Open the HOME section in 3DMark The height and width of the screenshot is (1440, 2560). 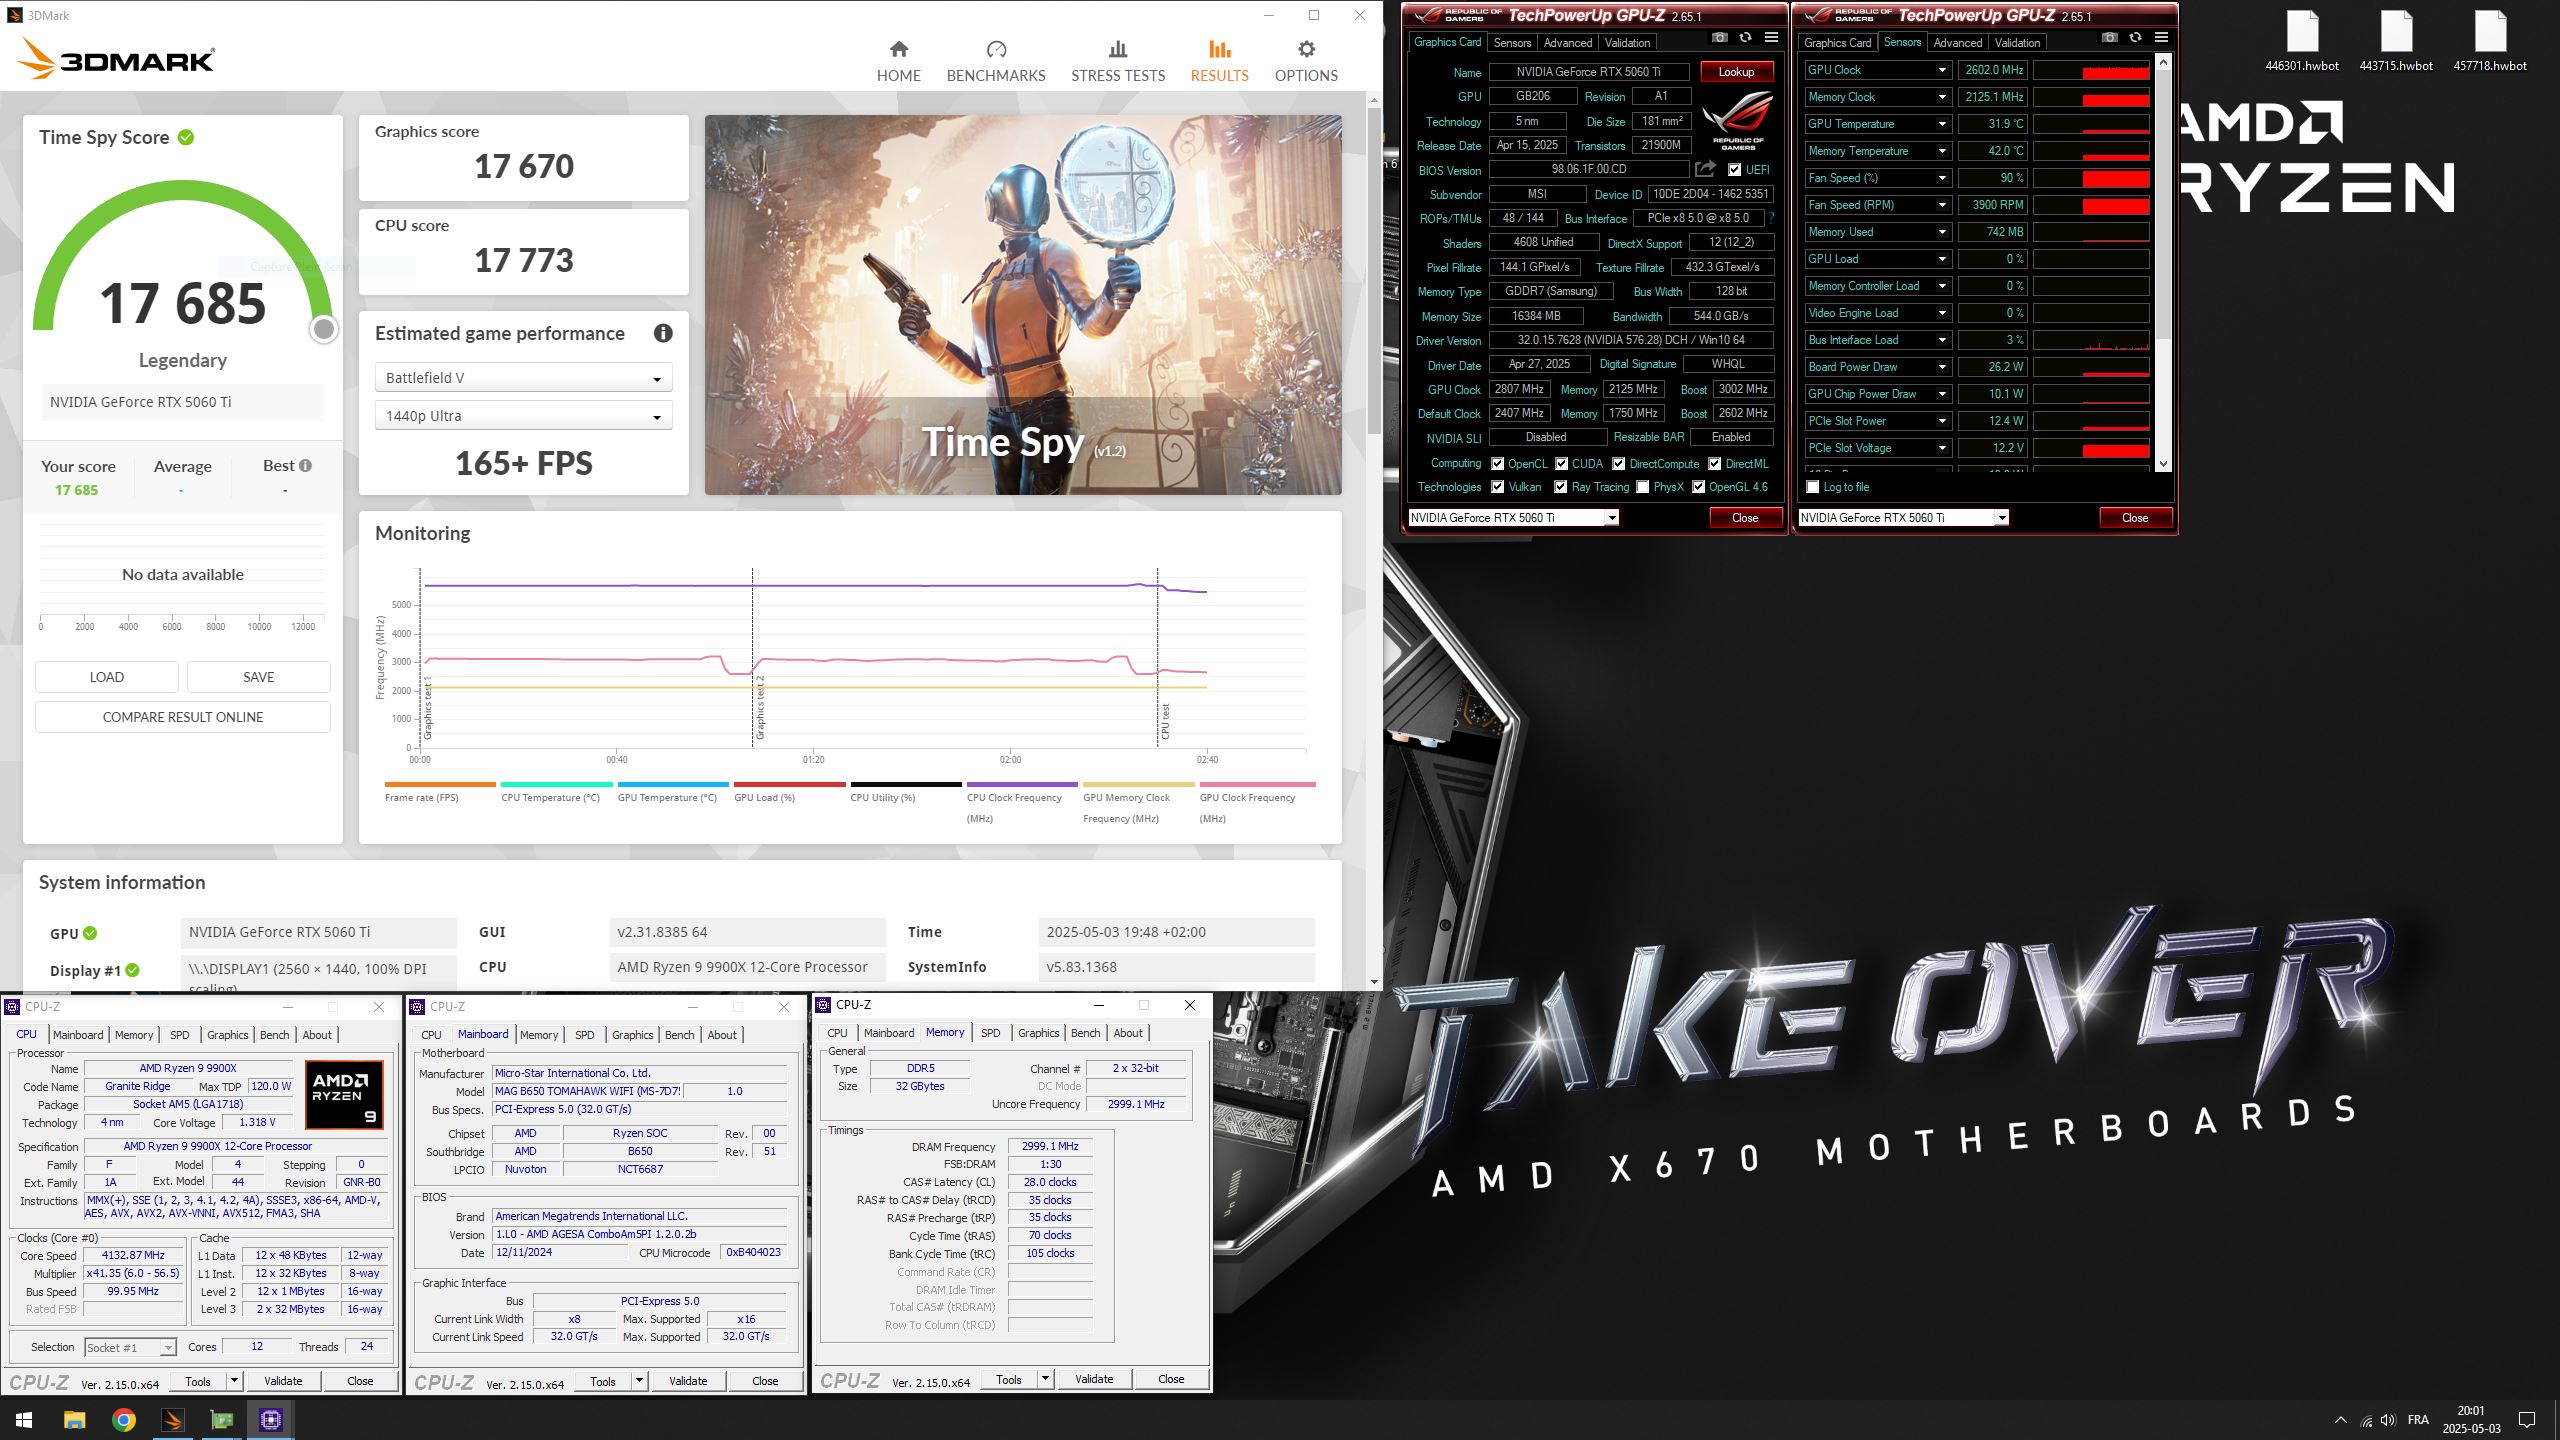point(898,61)
